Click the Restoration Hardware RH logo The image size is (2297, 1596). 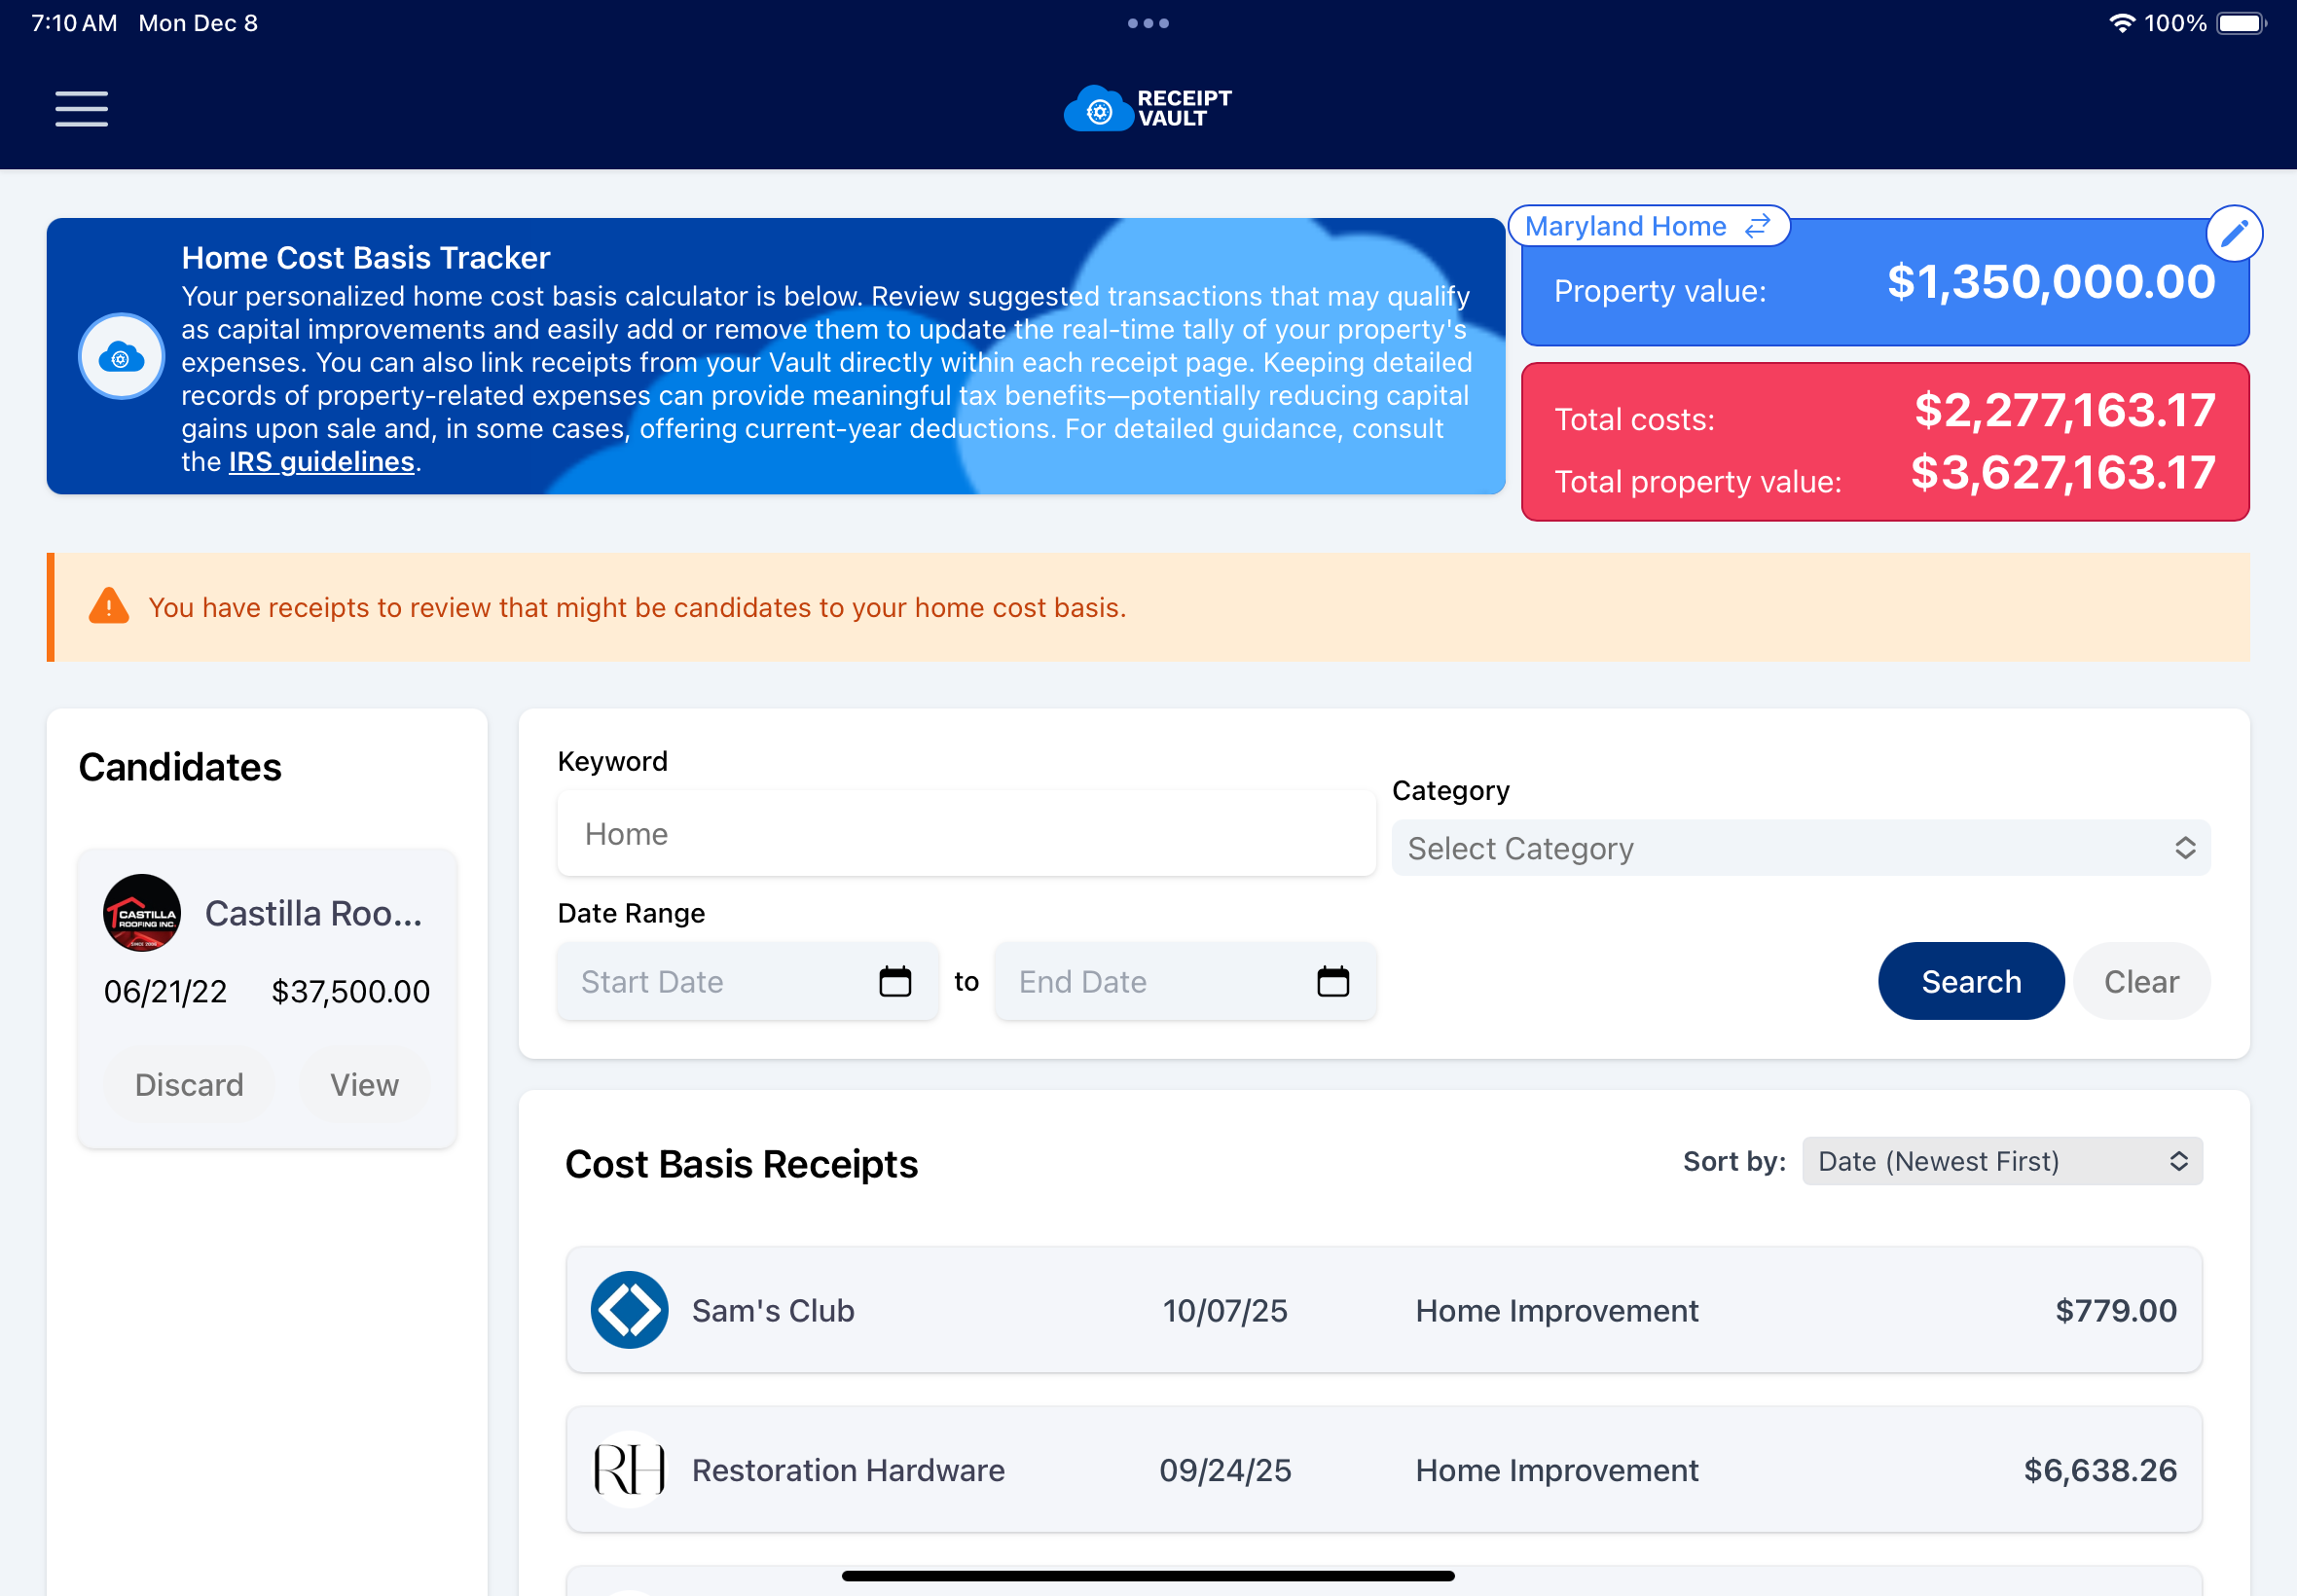(629, 1469)
